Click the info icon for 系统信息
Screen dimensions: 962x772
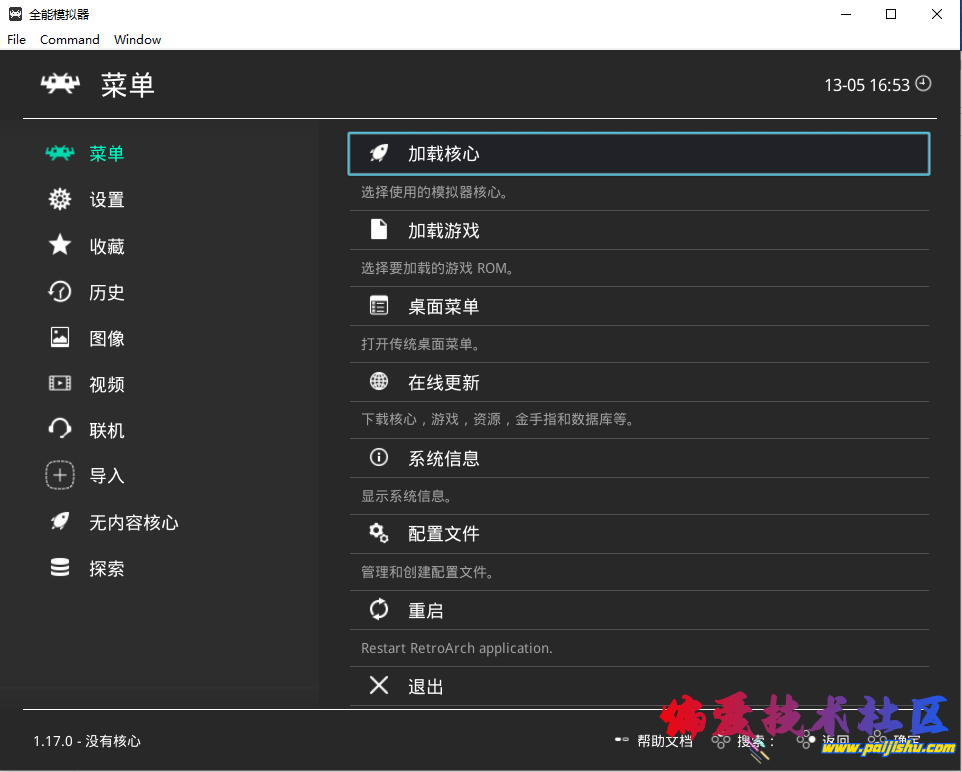click(x=379, y=458)
